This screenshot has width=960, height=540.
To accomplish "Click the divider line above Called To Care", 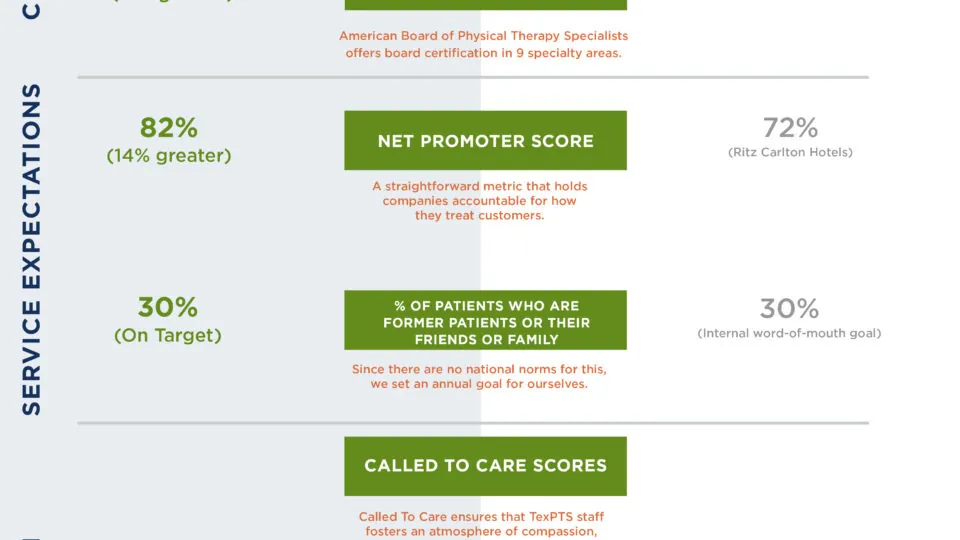I will click(x=473, y=422).
